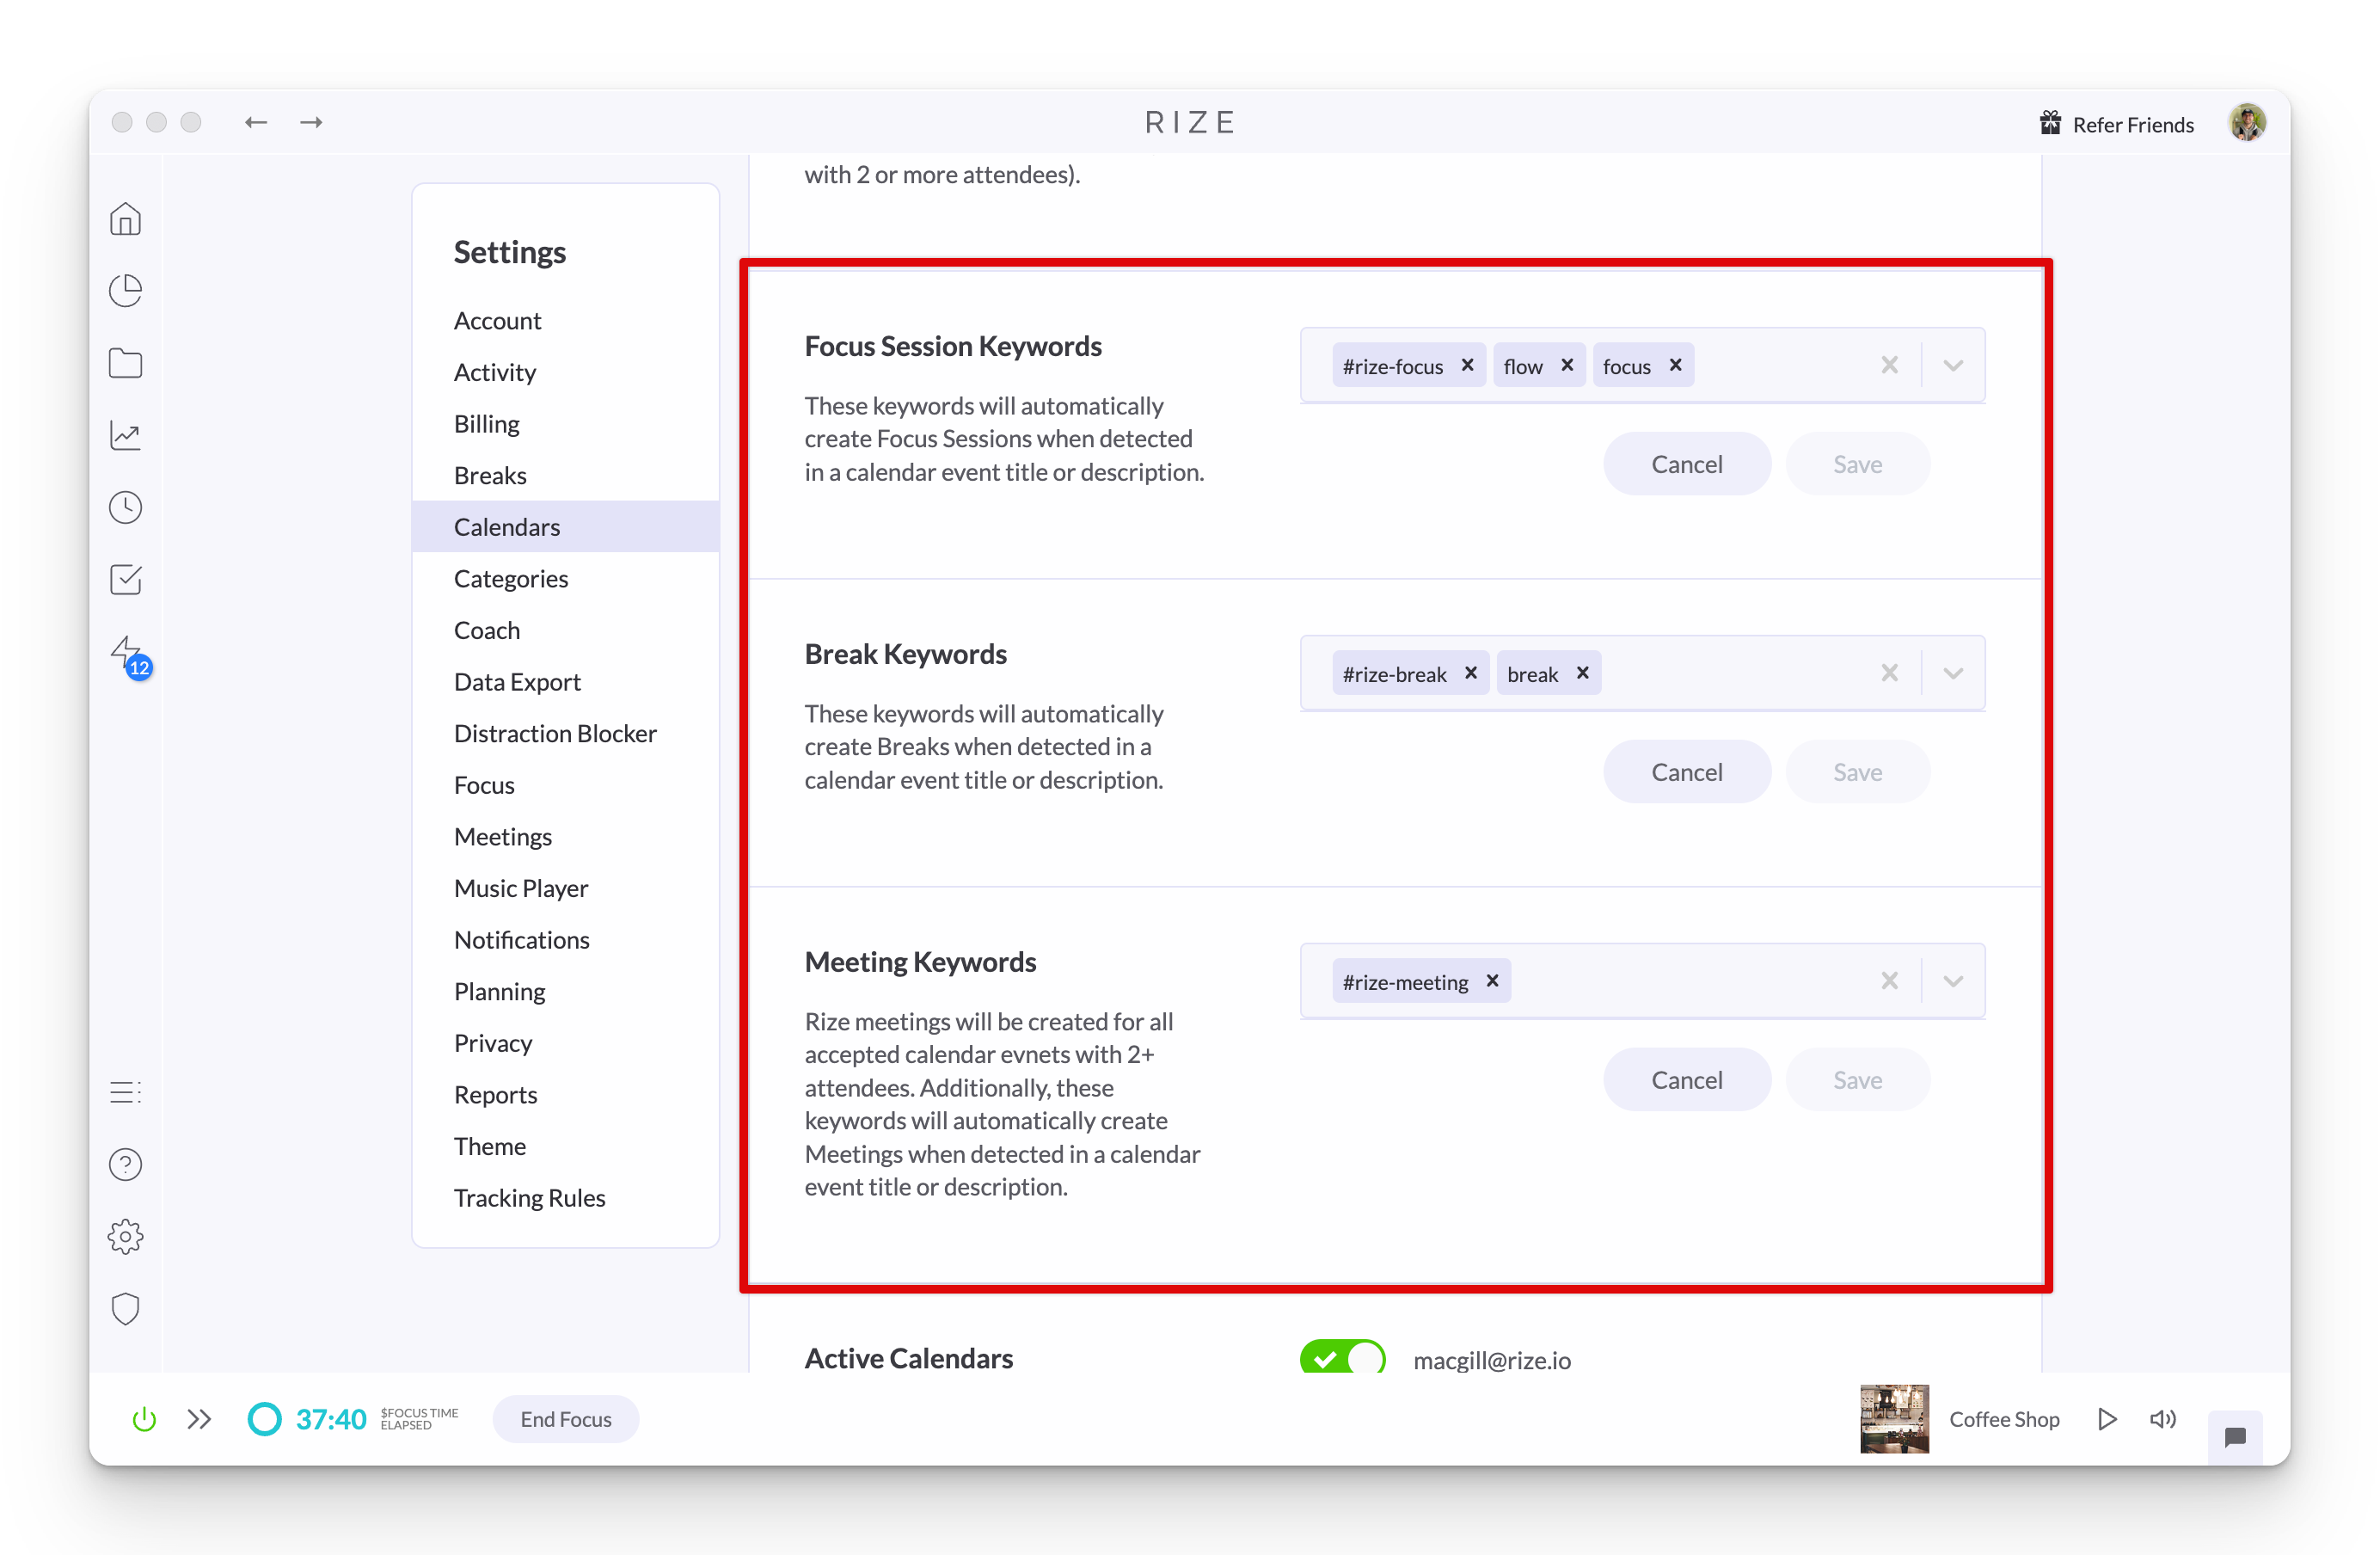Open the user profile avatar
Screen dimensions: 2380x1555
pyautogui.click(x=2247, y=123)
